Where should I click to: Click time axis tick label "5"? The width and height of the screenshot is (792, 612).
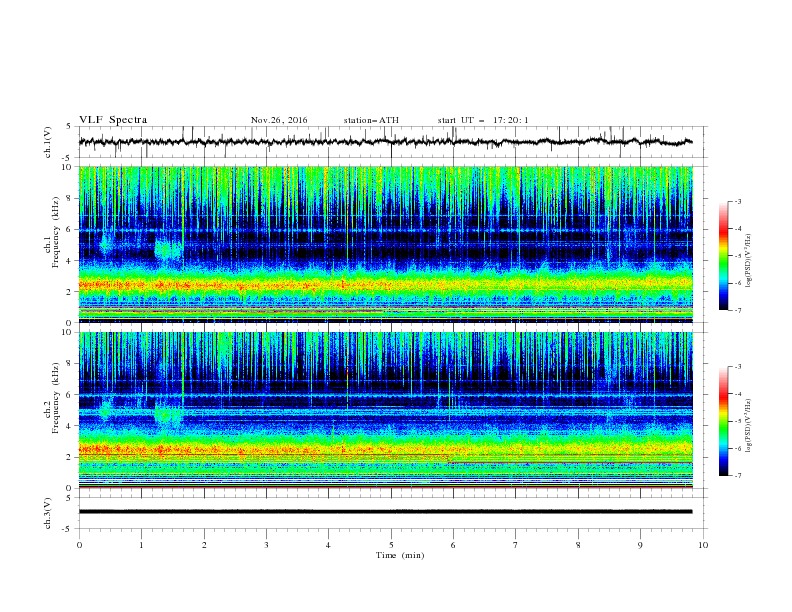pos(391,545)
